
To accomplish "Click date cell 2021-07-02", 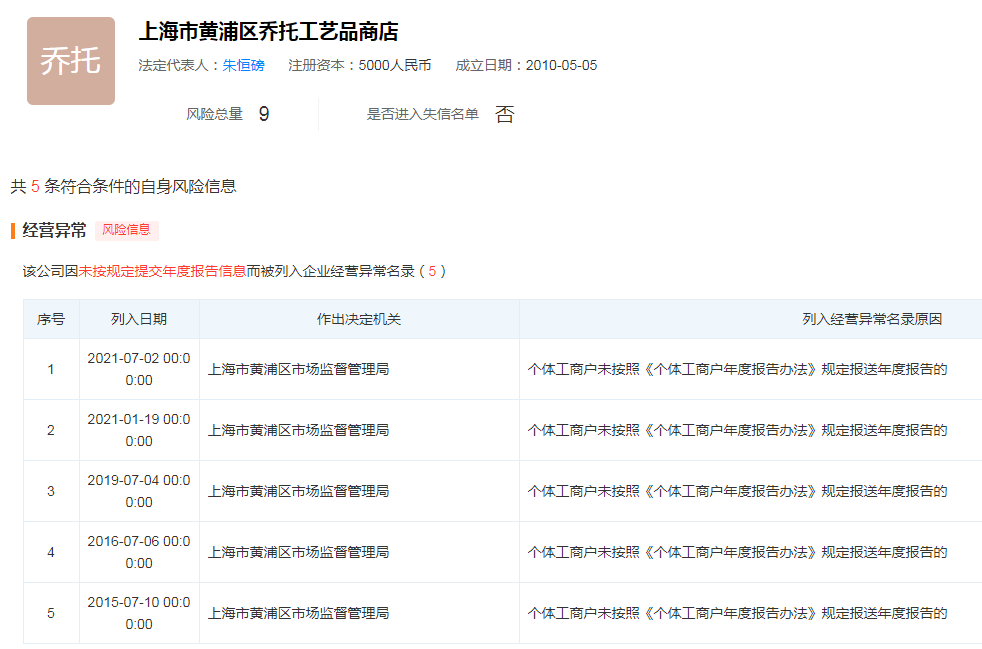I will (x=139, y=369).
